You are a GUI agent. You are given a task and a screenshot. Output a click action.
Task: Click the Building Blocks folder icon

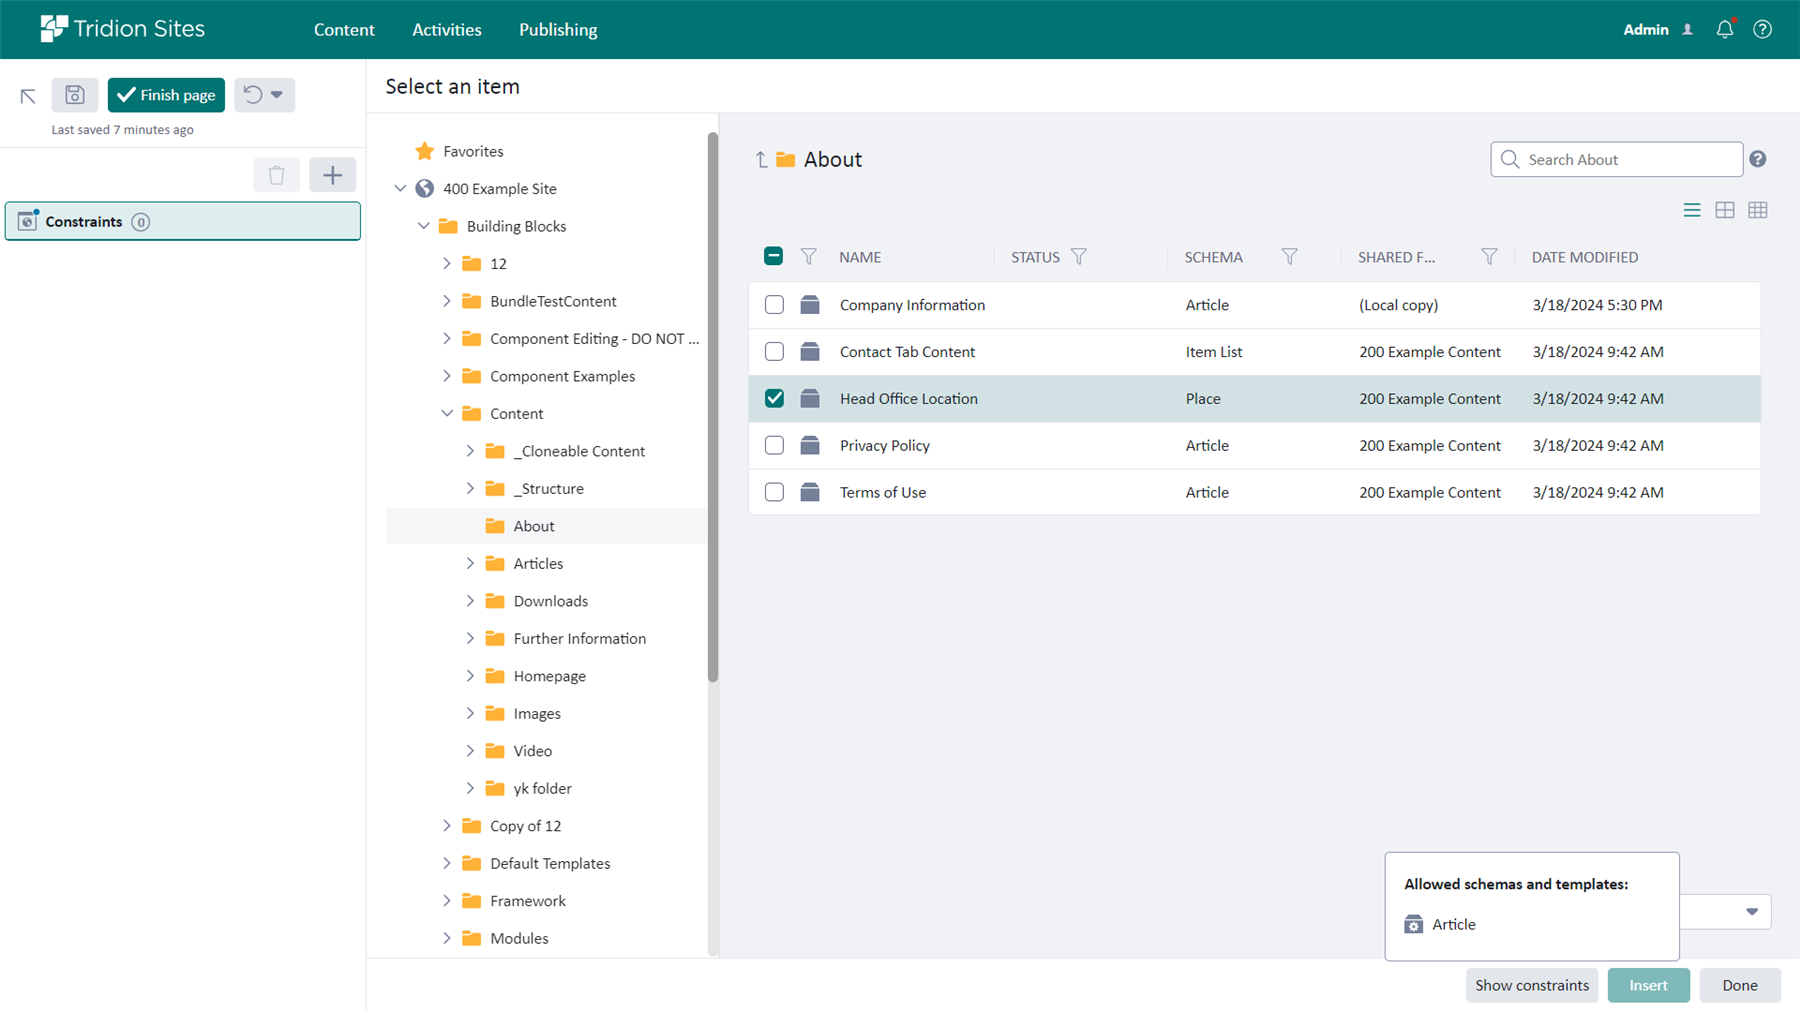pos(448,226)
